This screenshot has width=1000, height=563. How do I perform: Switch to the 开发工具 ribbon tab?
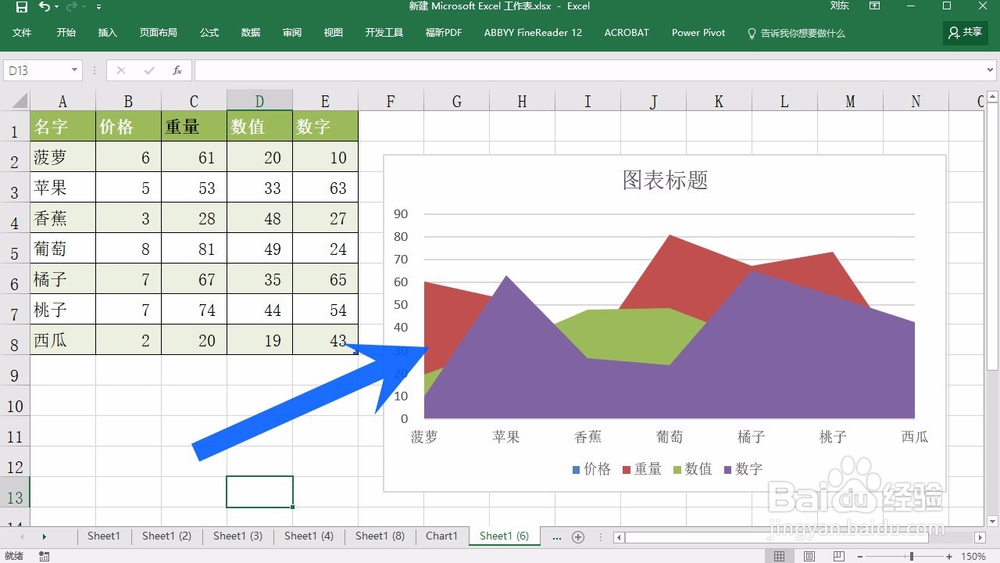point(384,33)
